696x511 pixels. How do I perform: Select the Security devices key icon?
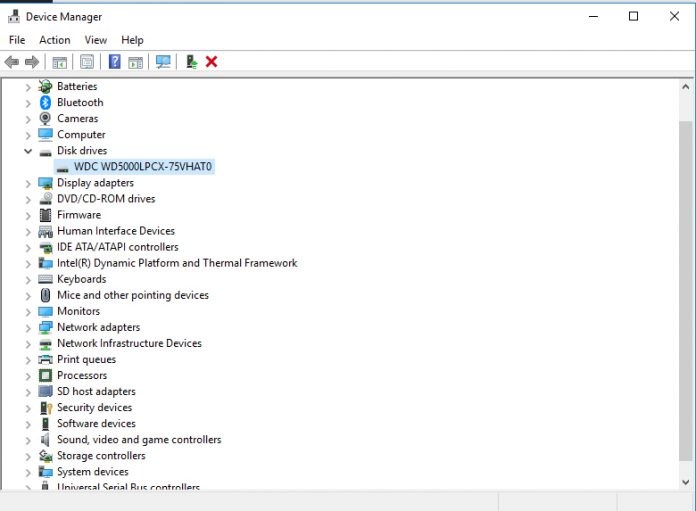coord(46,408)
